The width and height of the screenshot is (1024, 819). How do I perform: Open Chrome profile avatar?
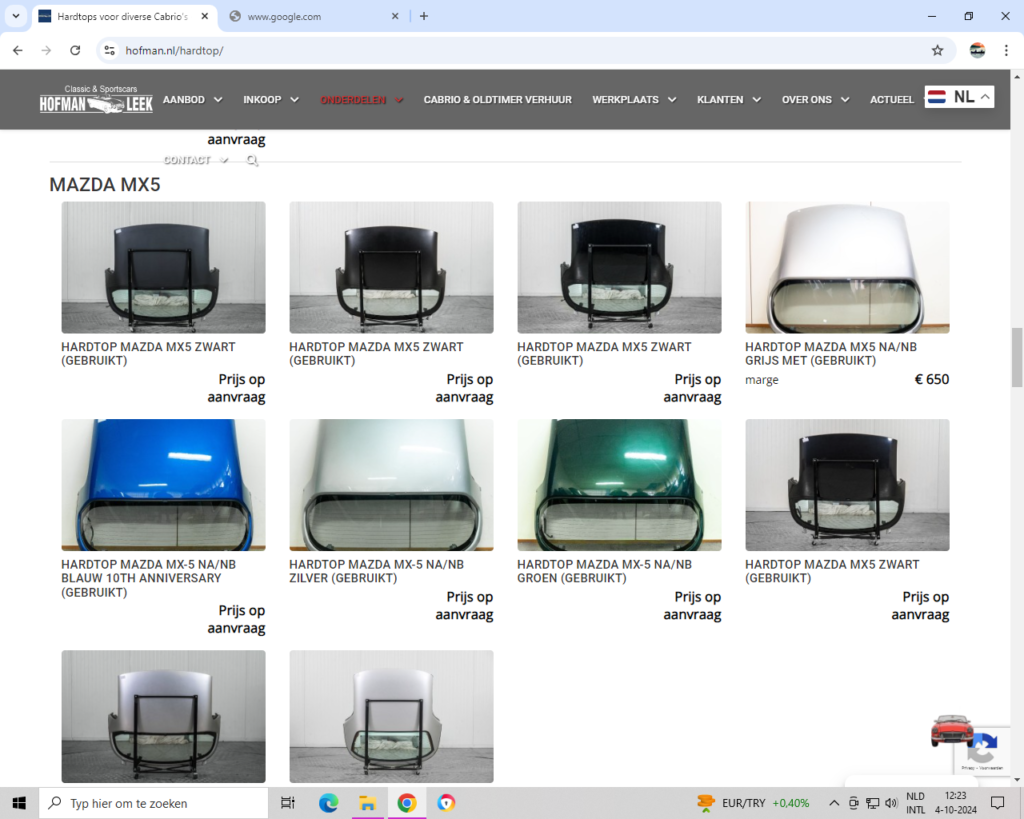[977, 50]
